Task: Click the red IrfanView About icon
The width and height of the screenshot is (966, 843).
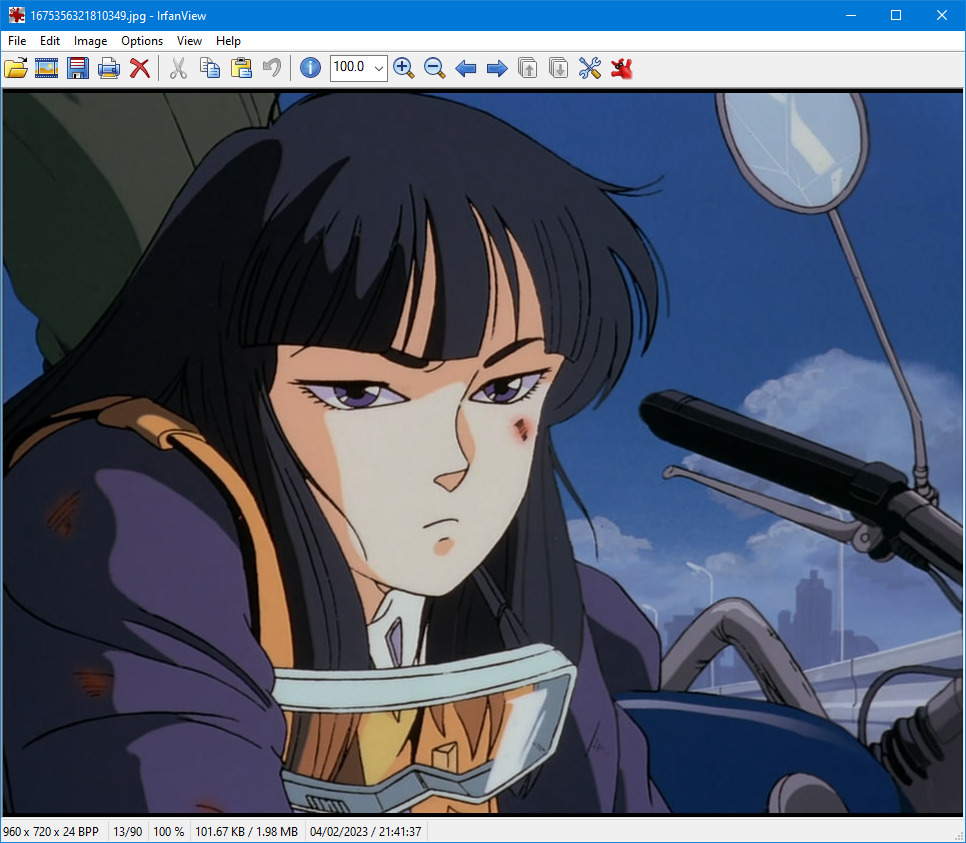Action: pyautogui.click(x=622, y=68)
